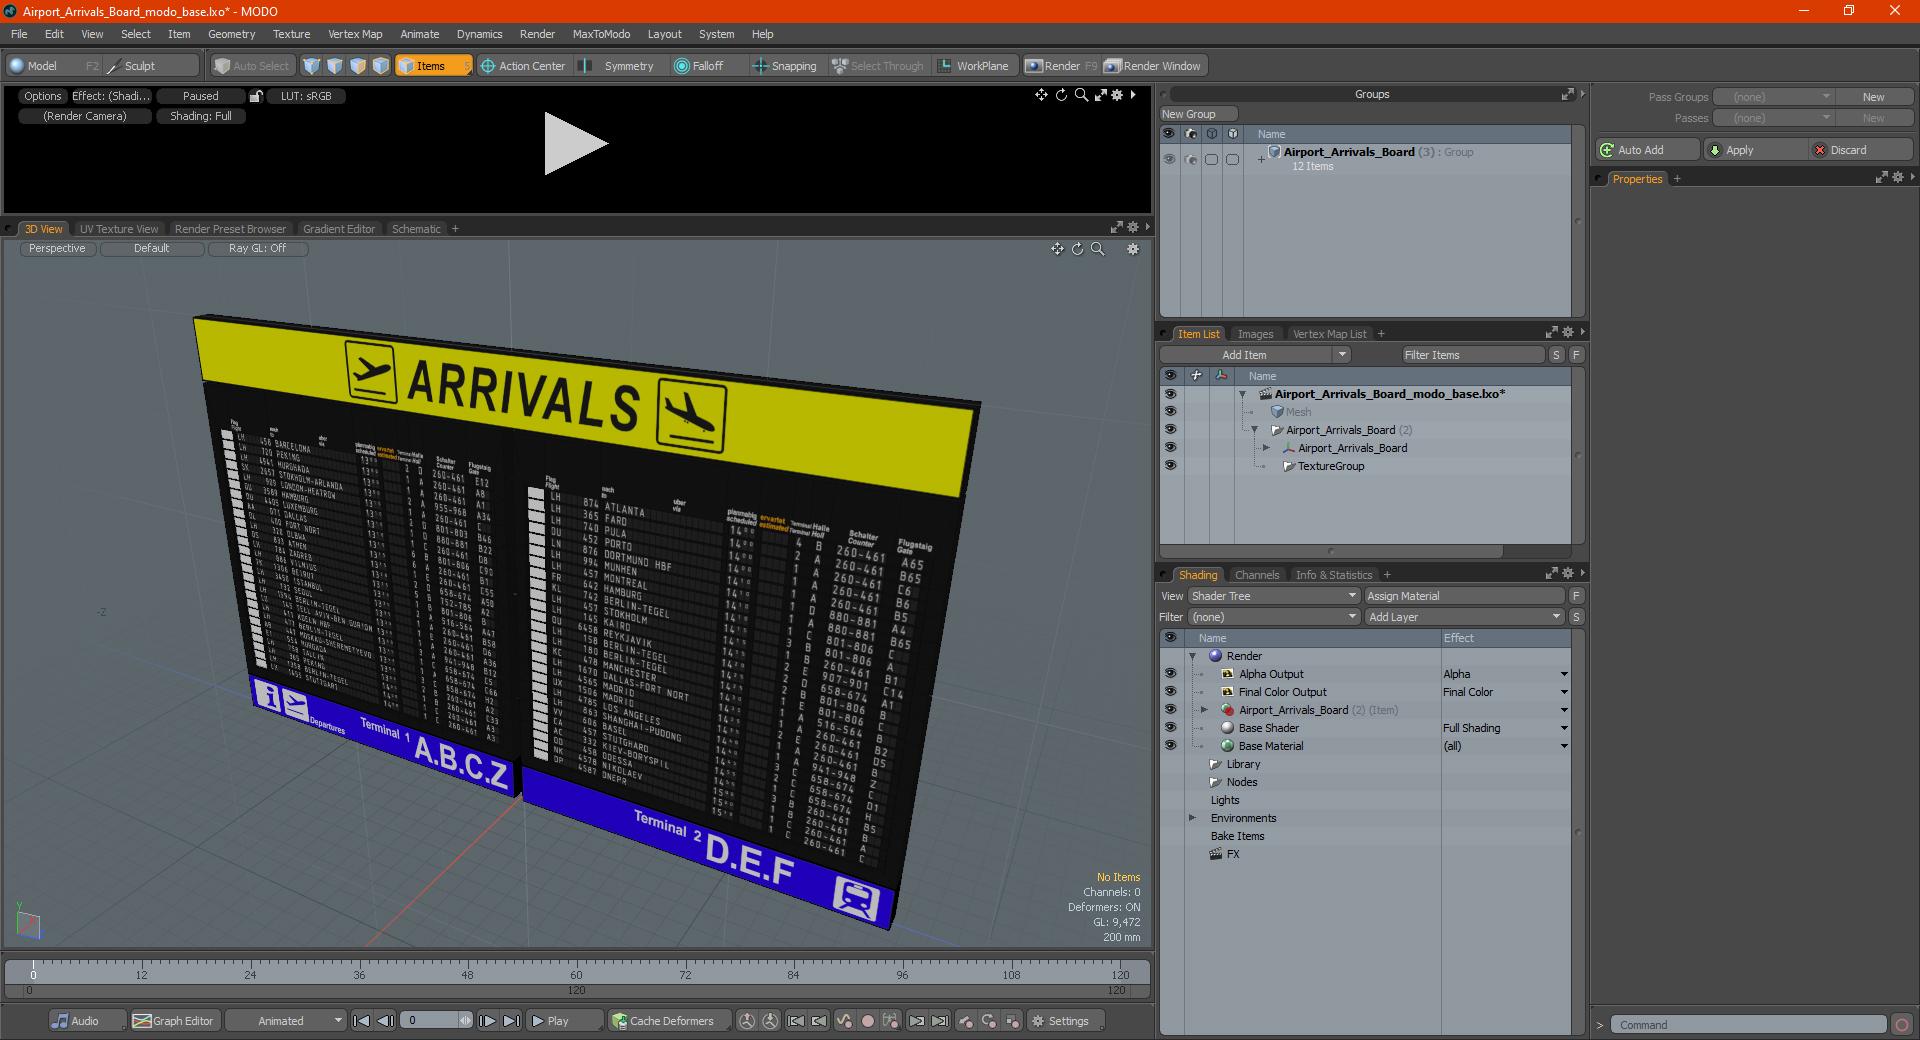Collapse the Render tree node
1920x1040 pixels.
point(1192,656)
